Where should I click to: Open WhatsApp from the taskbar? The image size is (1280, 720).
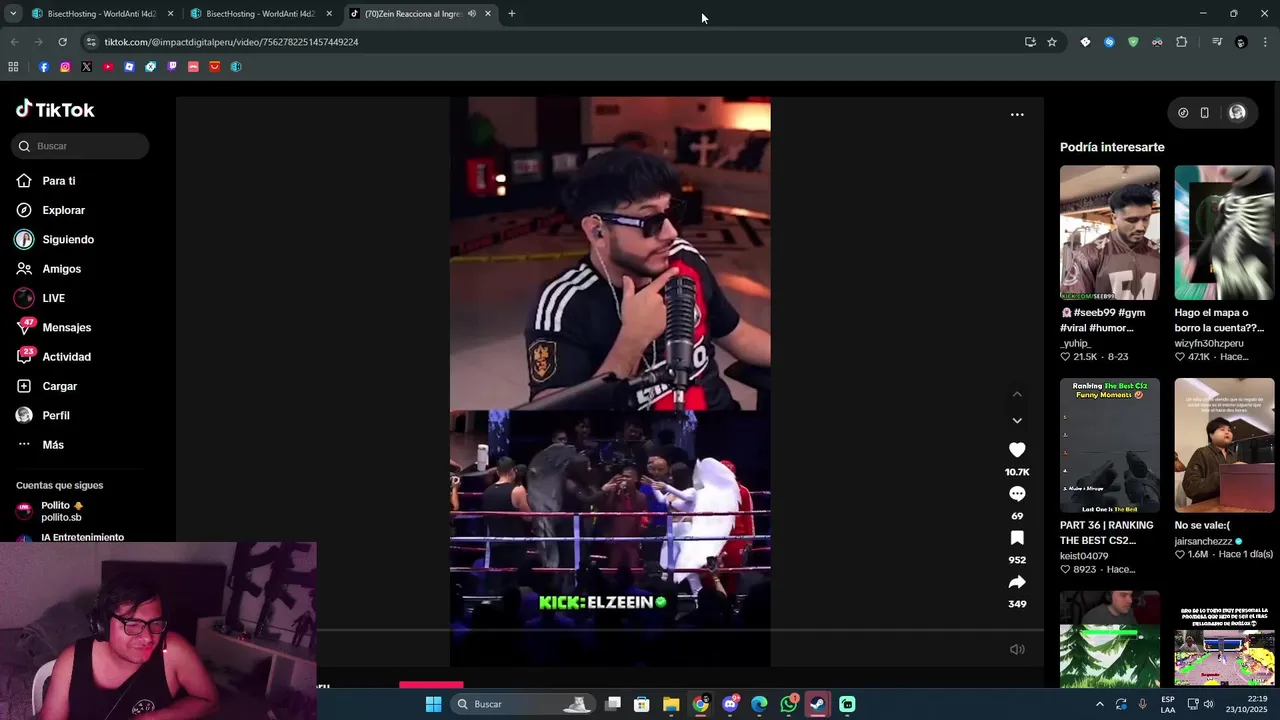789,704
